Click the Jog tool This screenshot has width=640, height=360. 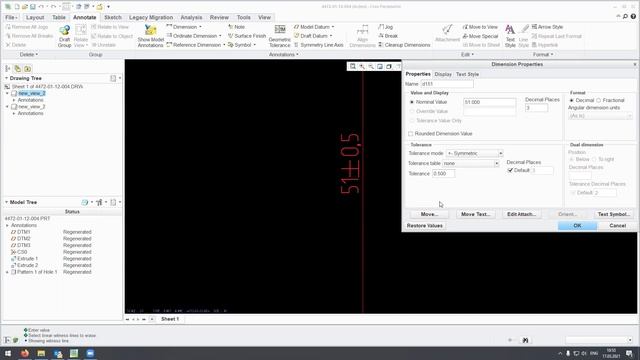(385, 27)
